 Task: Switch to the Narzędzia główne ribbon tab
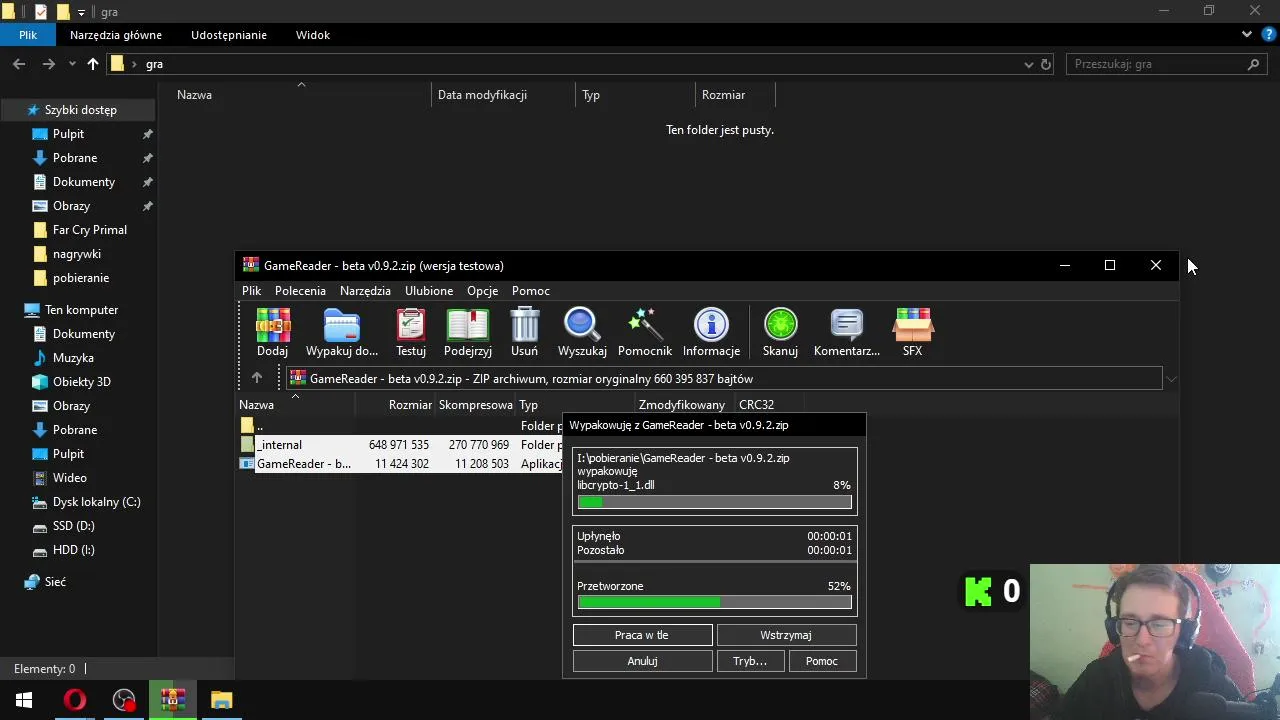pyautogui.click(x=116, y=34)
